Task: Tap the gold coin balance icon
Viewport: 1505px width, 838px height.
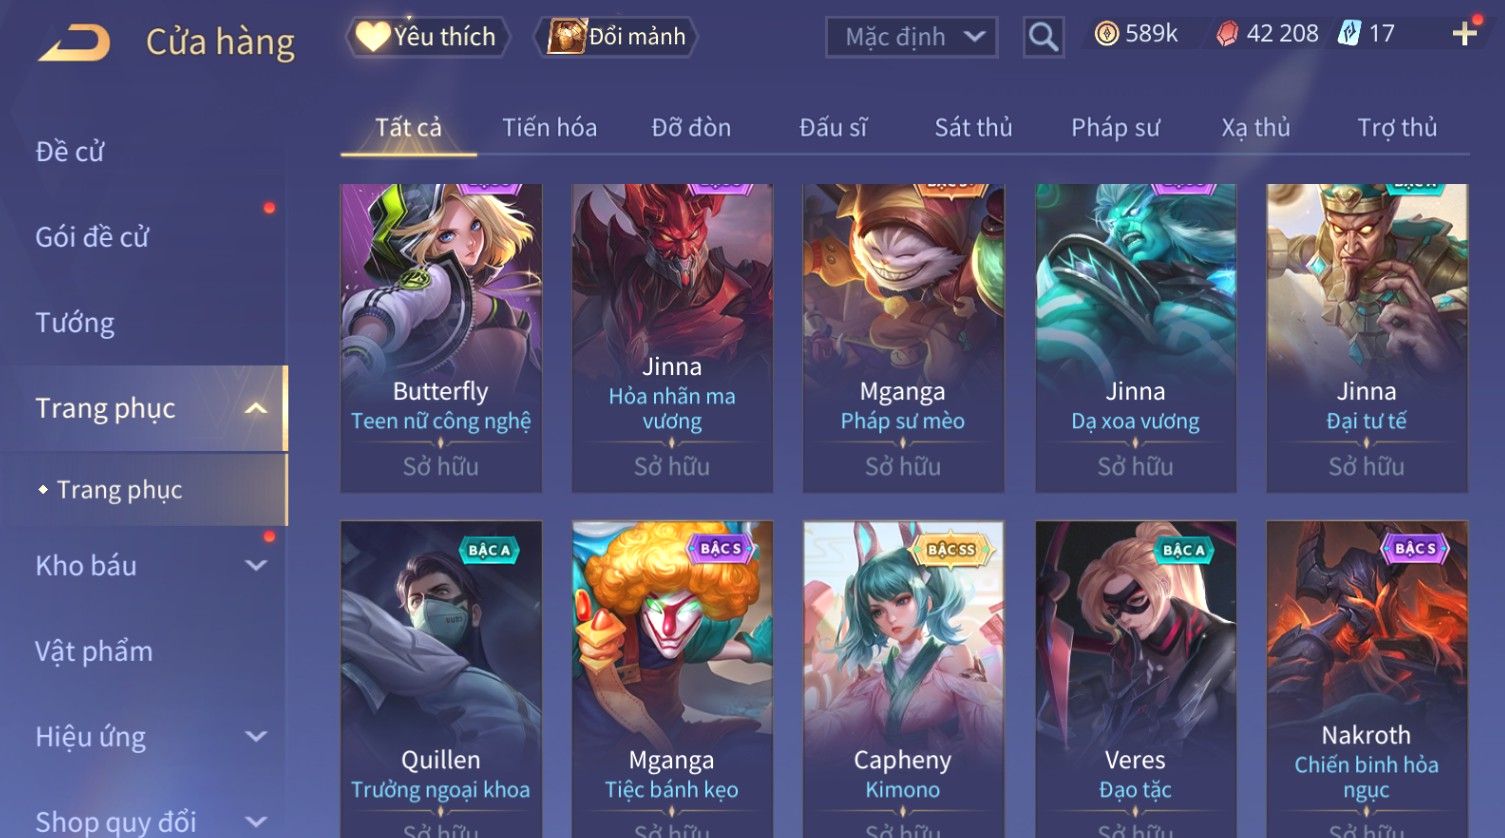Action: (x=1106, y=35)
